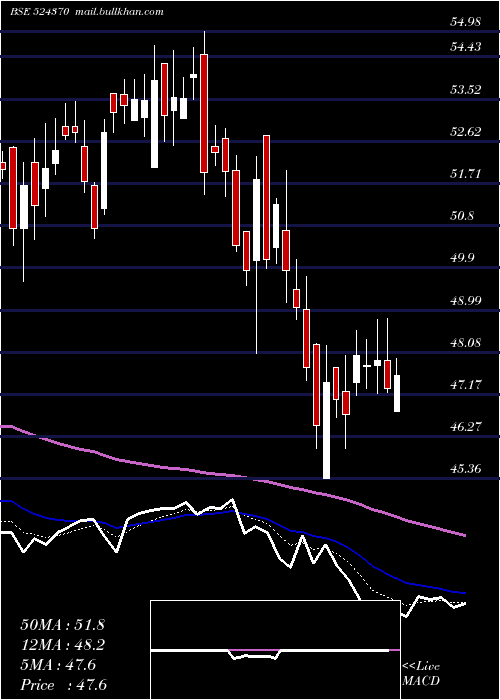Click the 52.62 price axis value
This screenshot has height=700, width=500.
pyautogui.click(x=465, y=131)
